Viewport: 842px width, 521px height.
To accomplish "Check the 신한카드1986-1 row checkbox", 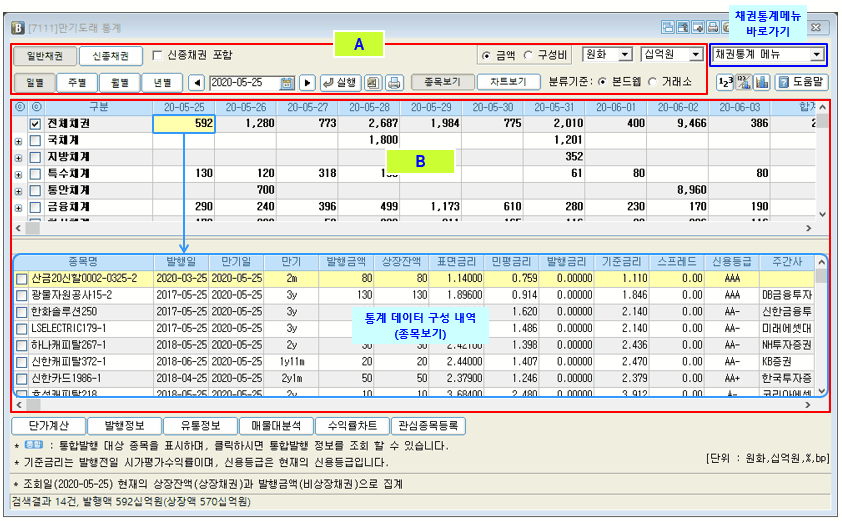I will tap(21, 379).
